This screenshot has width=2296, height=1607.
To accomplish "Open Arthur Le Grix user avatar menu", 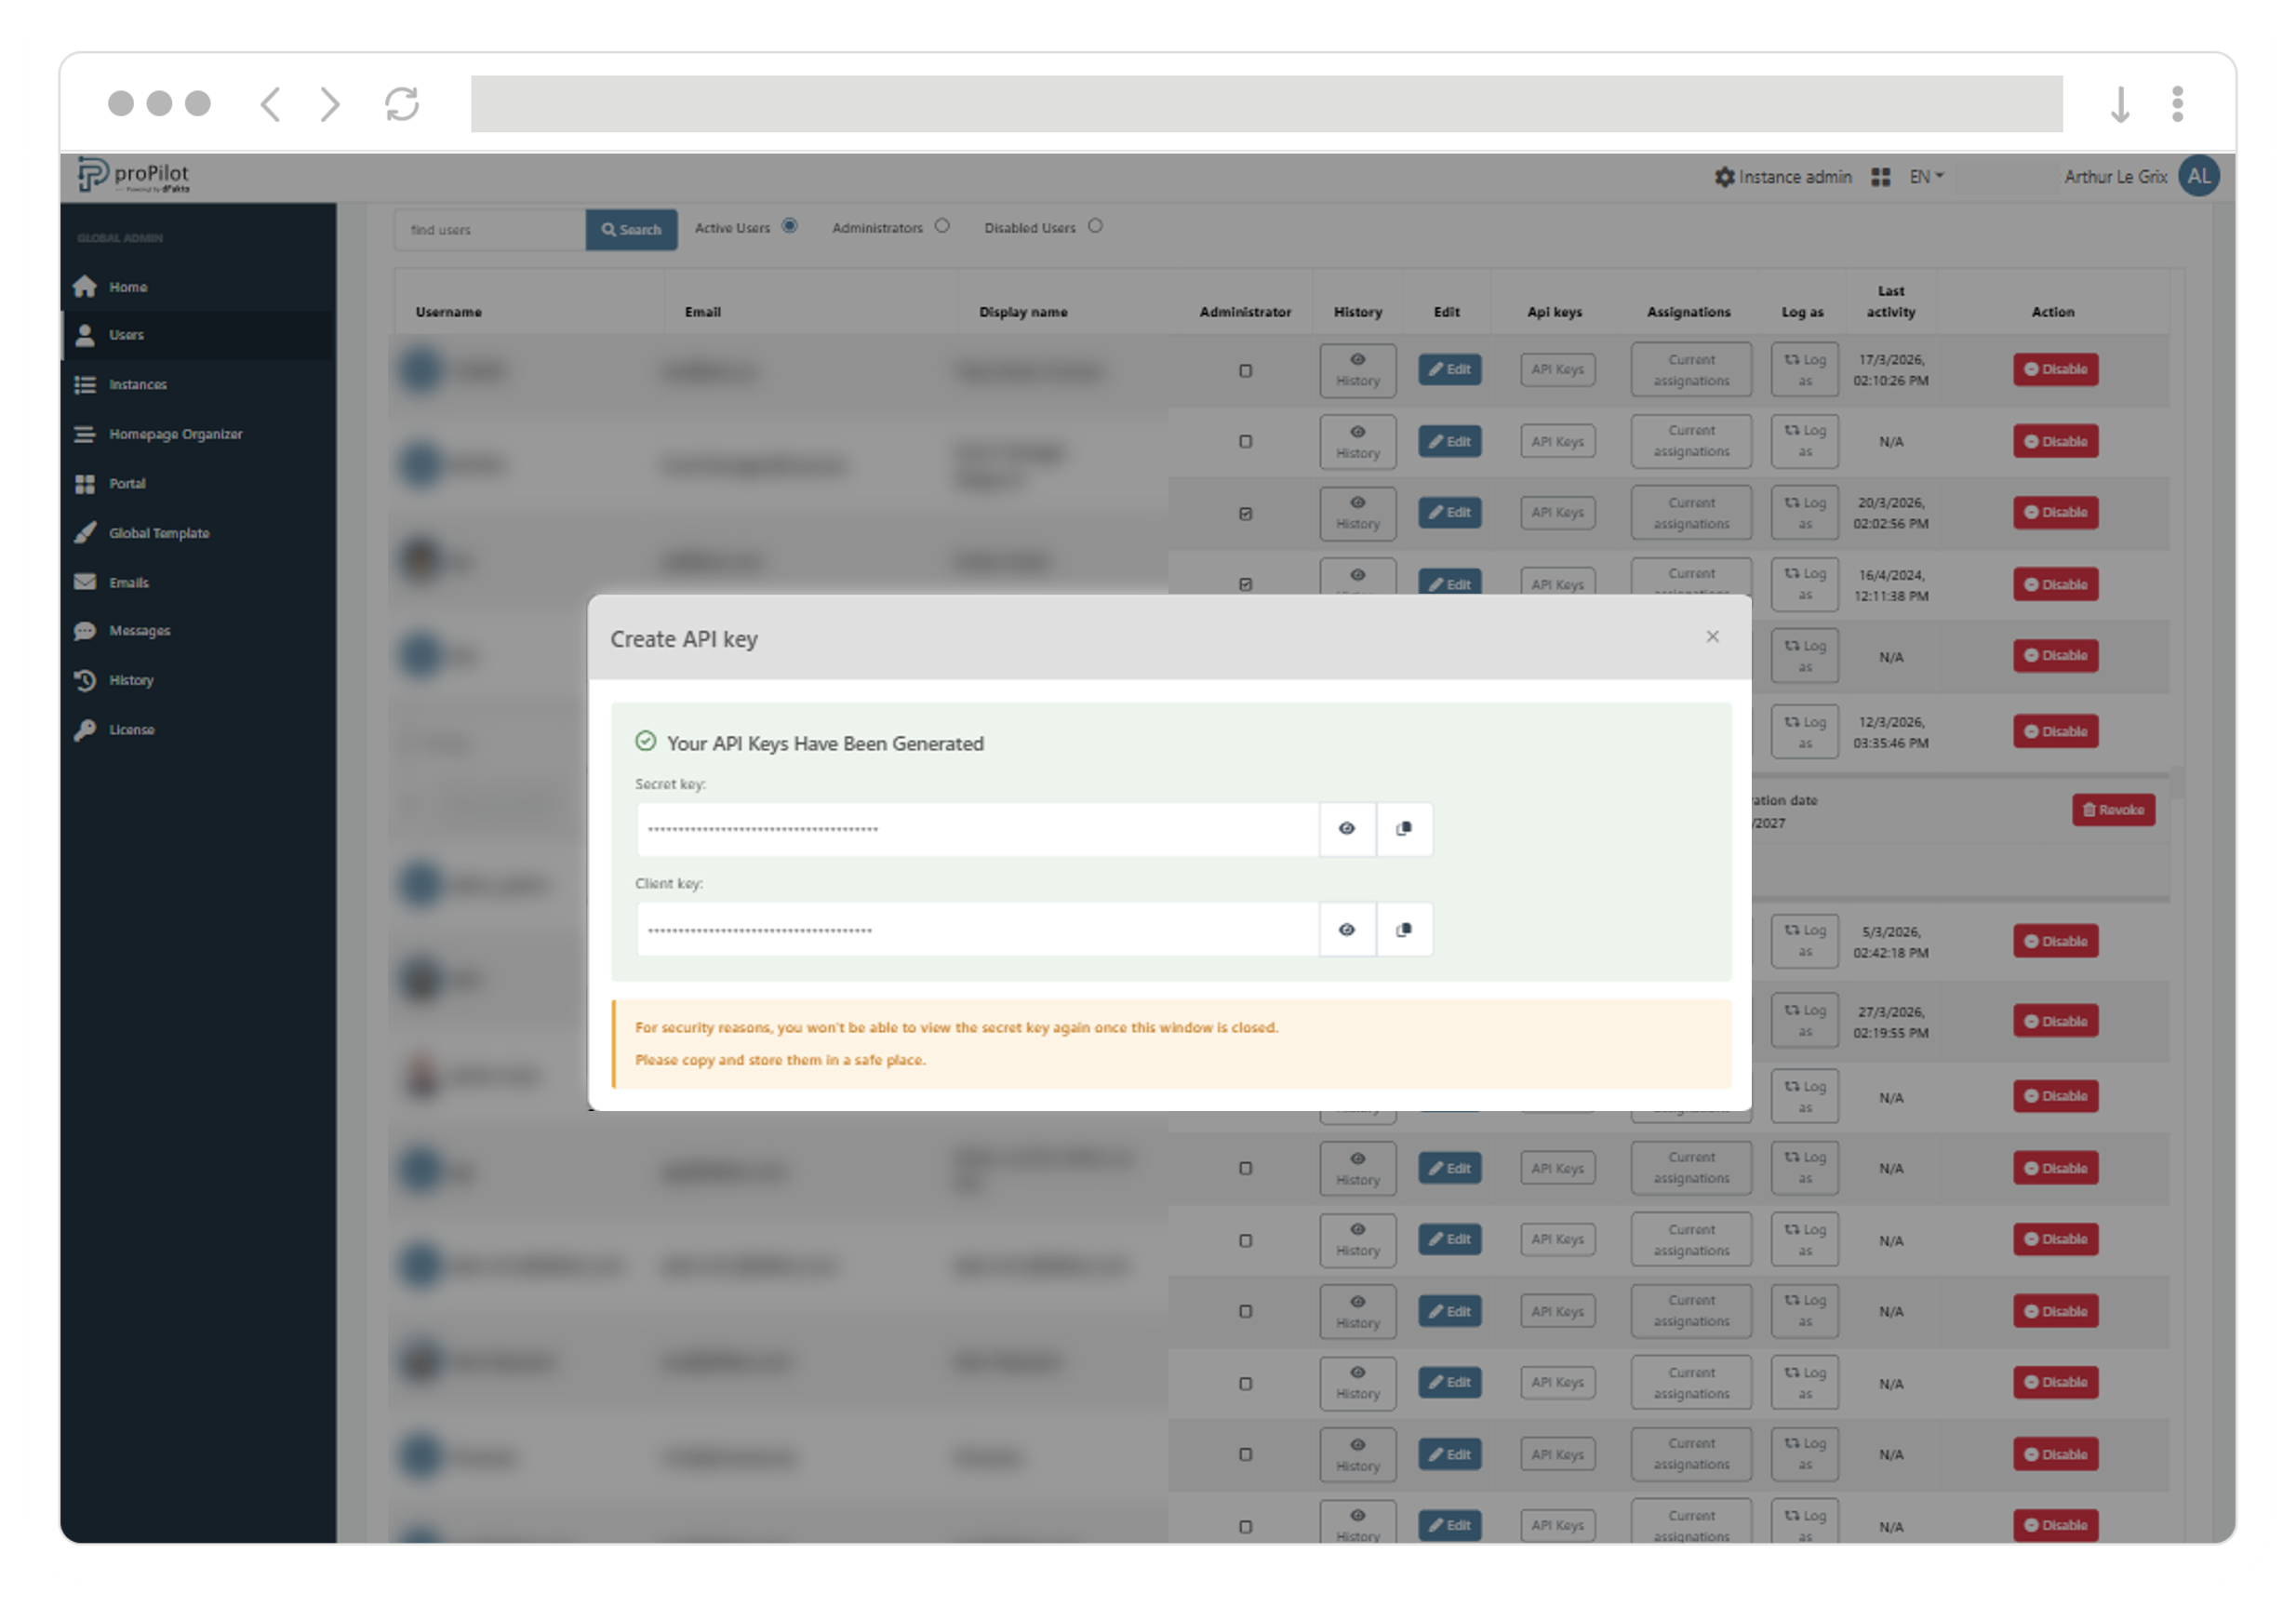I will pyautogui.click(x=2199, y=177).
